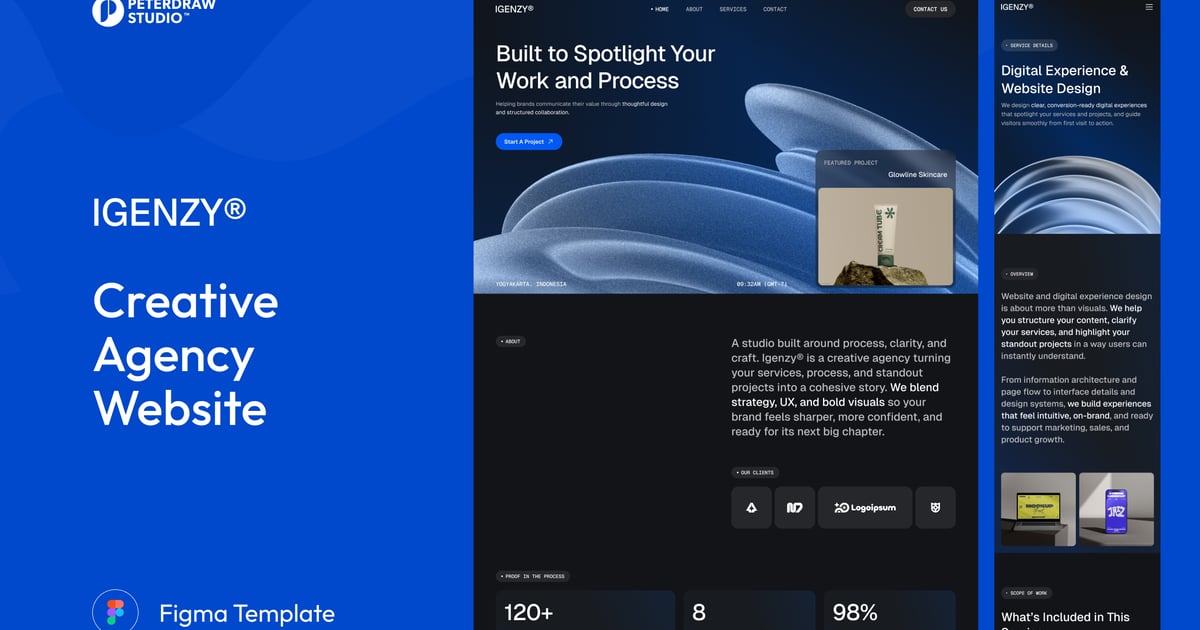Select the shield-shaped client logo tile

coord(936,508)
